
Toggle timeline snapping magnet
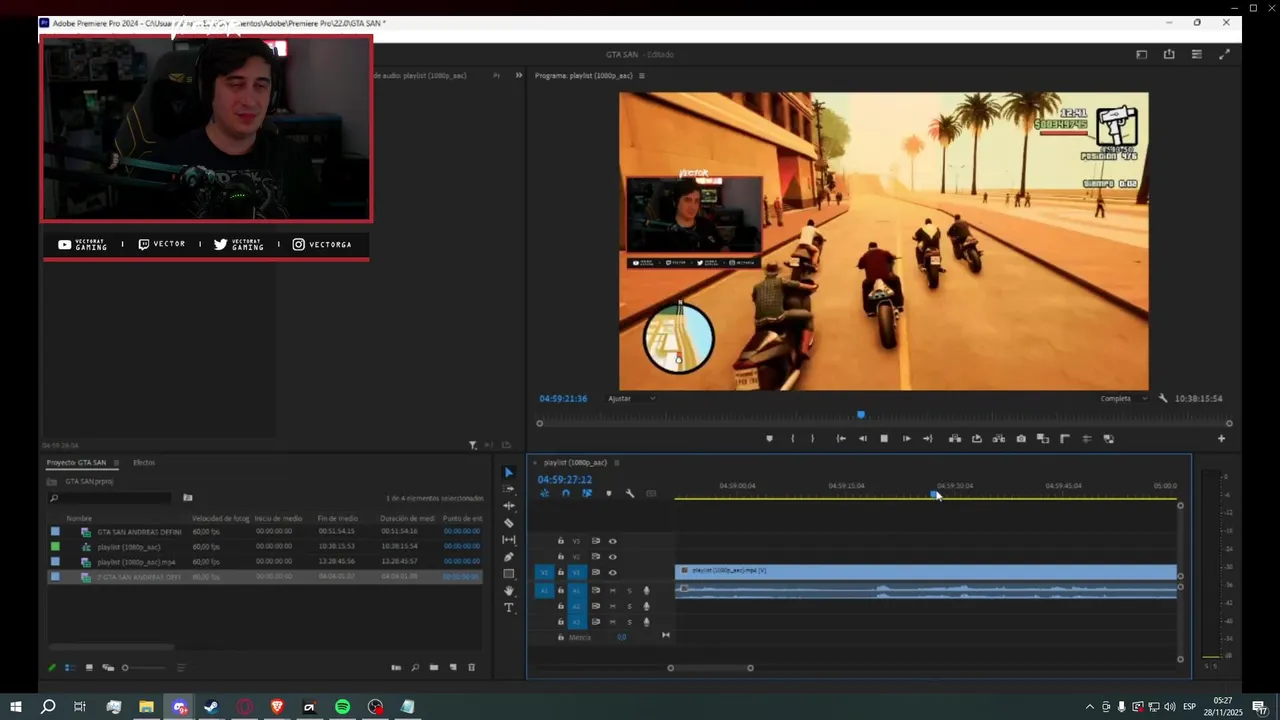coord(566,493)
